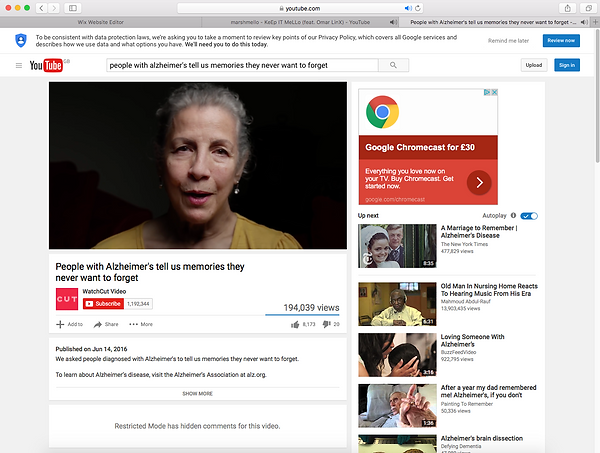Mute audio via address bar speaker icon
Screen dimensions: 600x453
408,8
